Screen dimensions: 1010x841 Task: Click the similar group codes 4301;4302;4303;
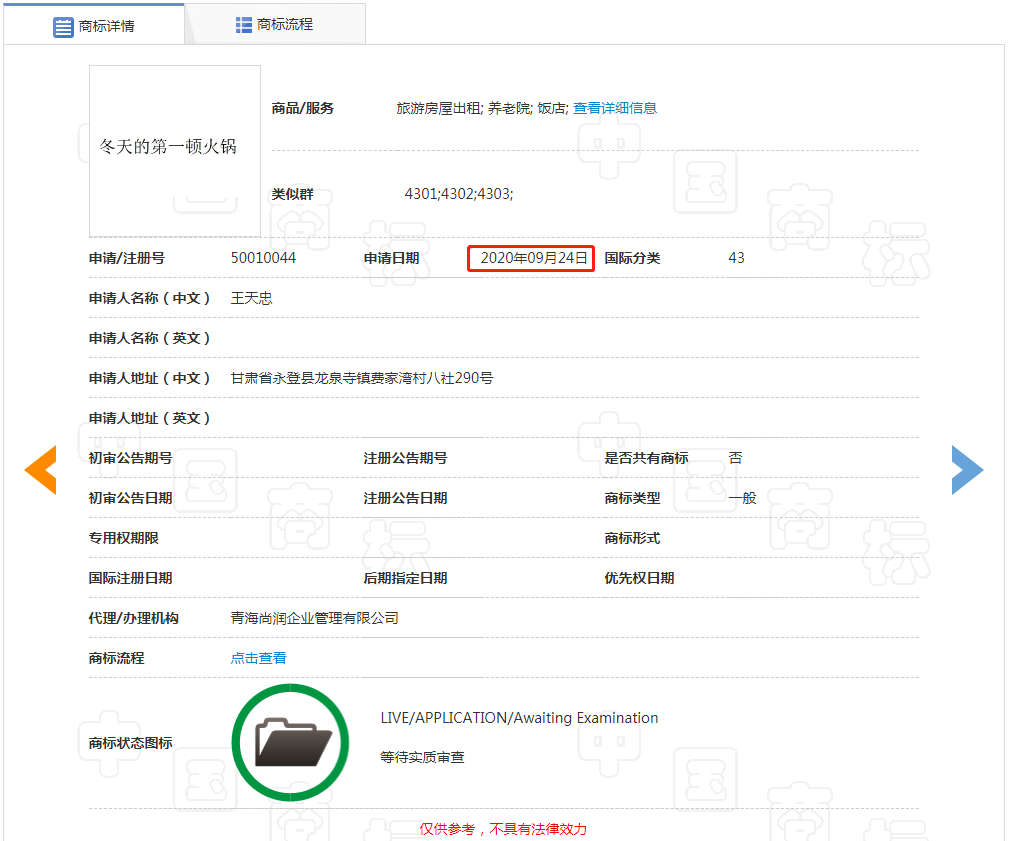pyautogui.click(x=458, y=194)
